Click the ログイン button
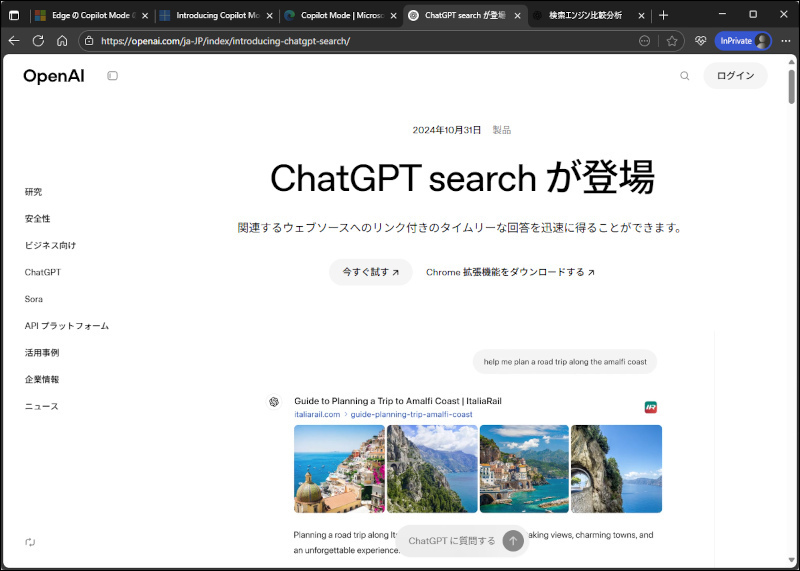The image size is (800, 571). [x=735, y=76]
